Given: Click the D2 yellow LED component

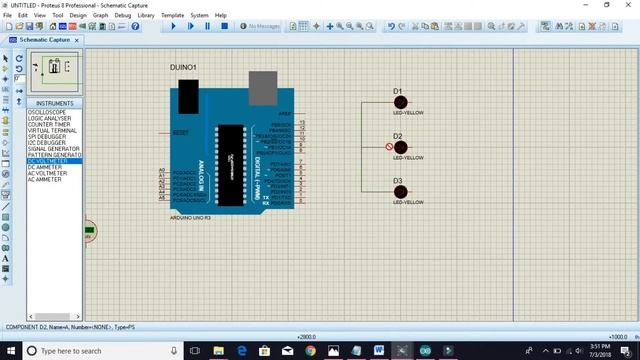Looking at the screenshot, I should pyautogui.click(x=401, y=147).
